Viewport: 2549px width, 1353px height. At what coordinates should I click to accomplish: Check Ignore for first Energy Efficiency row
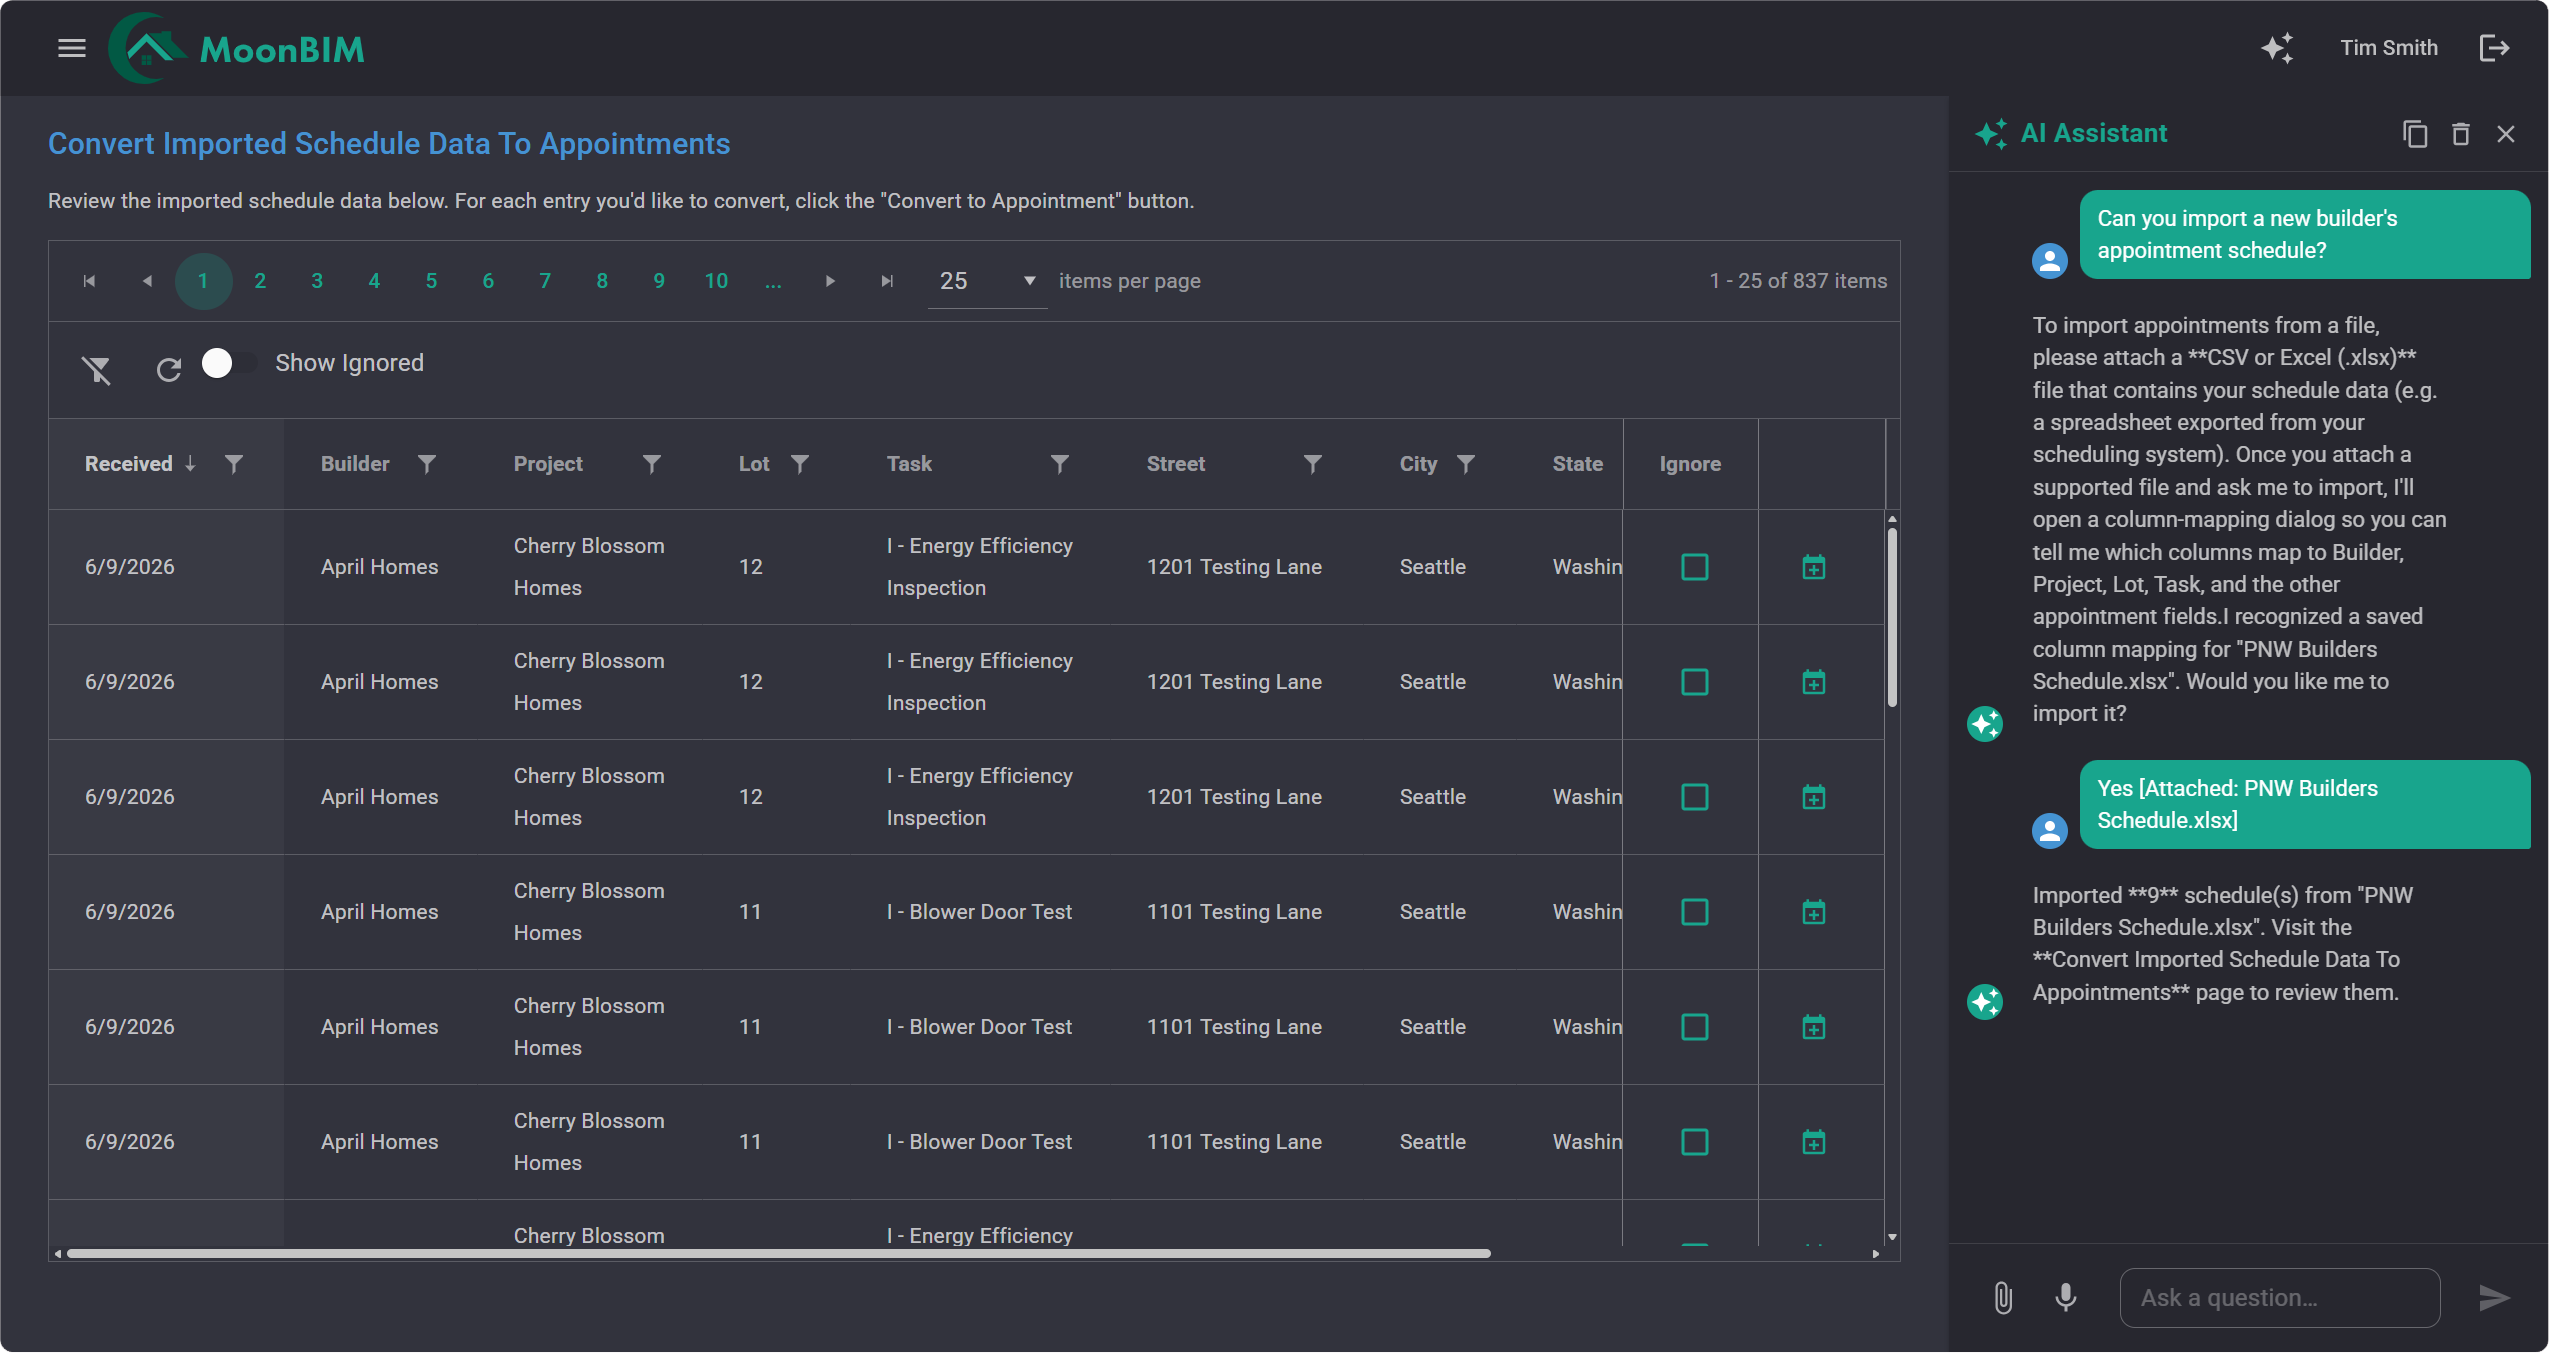tap(1695, 567)
